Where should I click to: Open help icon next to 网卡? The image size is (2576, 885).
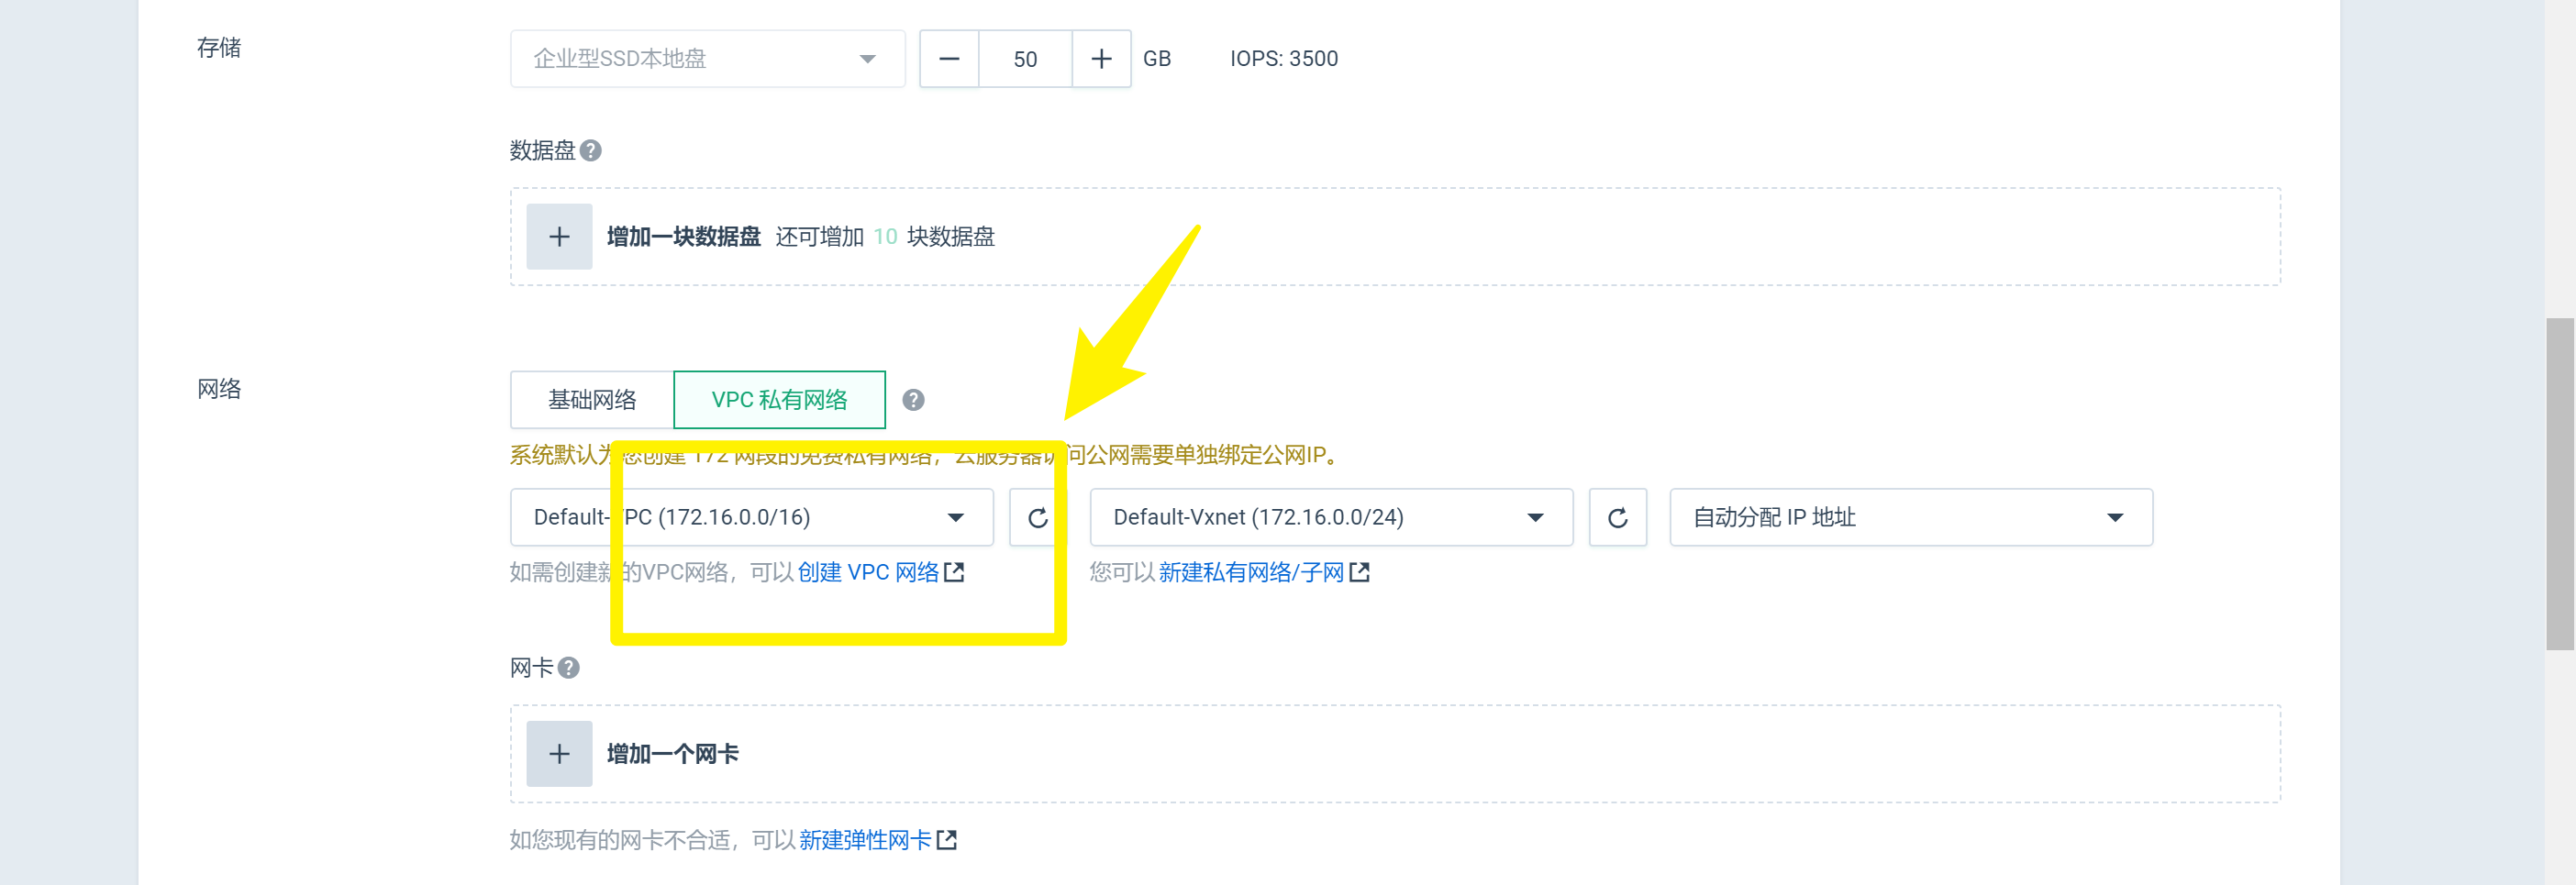click(x=569, y=668)
